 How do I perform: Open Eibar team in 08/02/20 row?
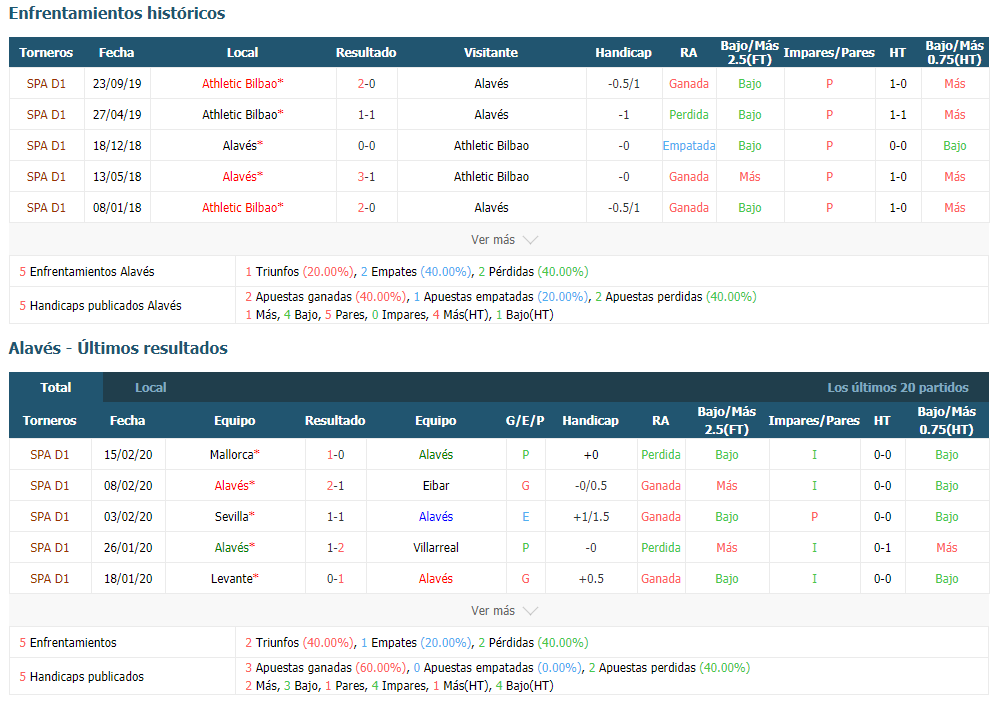tap(436, 485)
